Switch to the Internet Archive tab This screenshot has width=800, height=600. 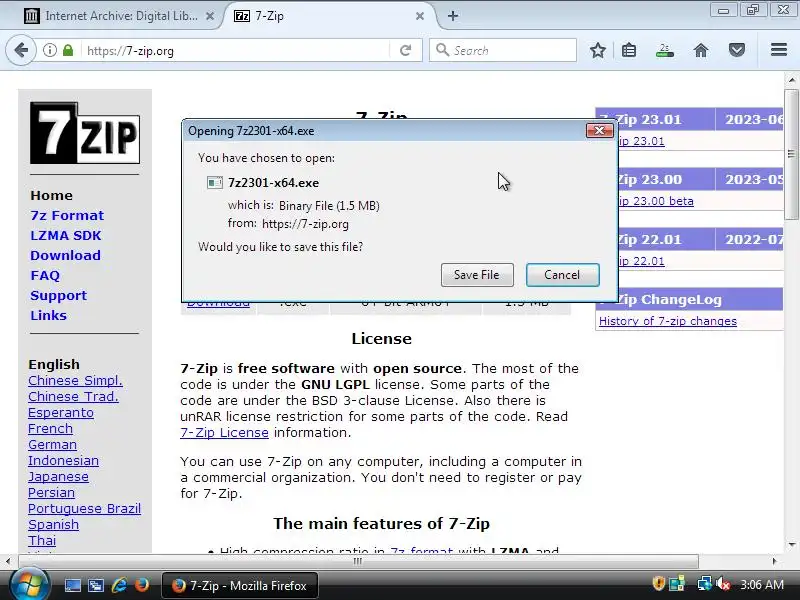point(120,16)
